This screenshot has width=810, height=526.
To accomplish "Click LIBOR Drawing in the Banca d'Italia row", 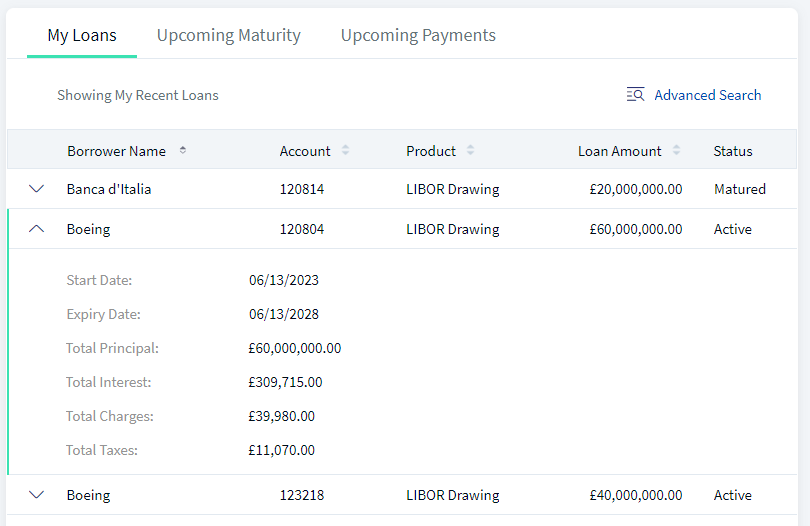I will (x=453, y=189).
